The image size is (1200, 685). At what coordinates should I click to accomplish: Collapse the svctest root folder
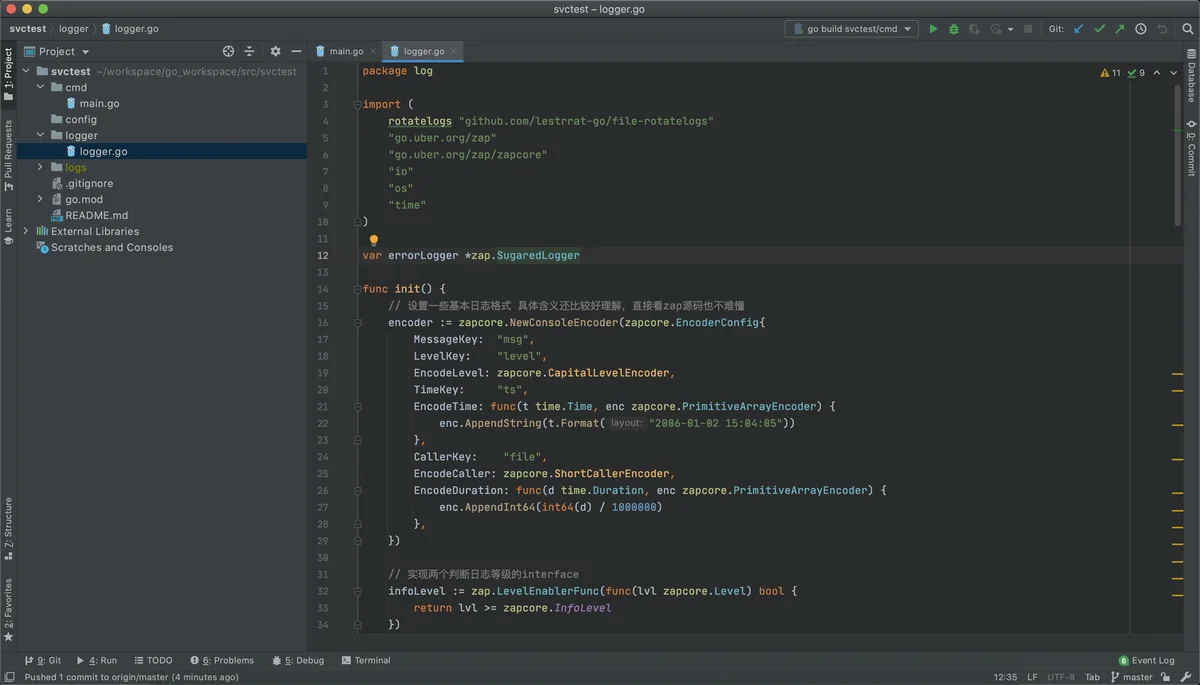tap(27, 71)
